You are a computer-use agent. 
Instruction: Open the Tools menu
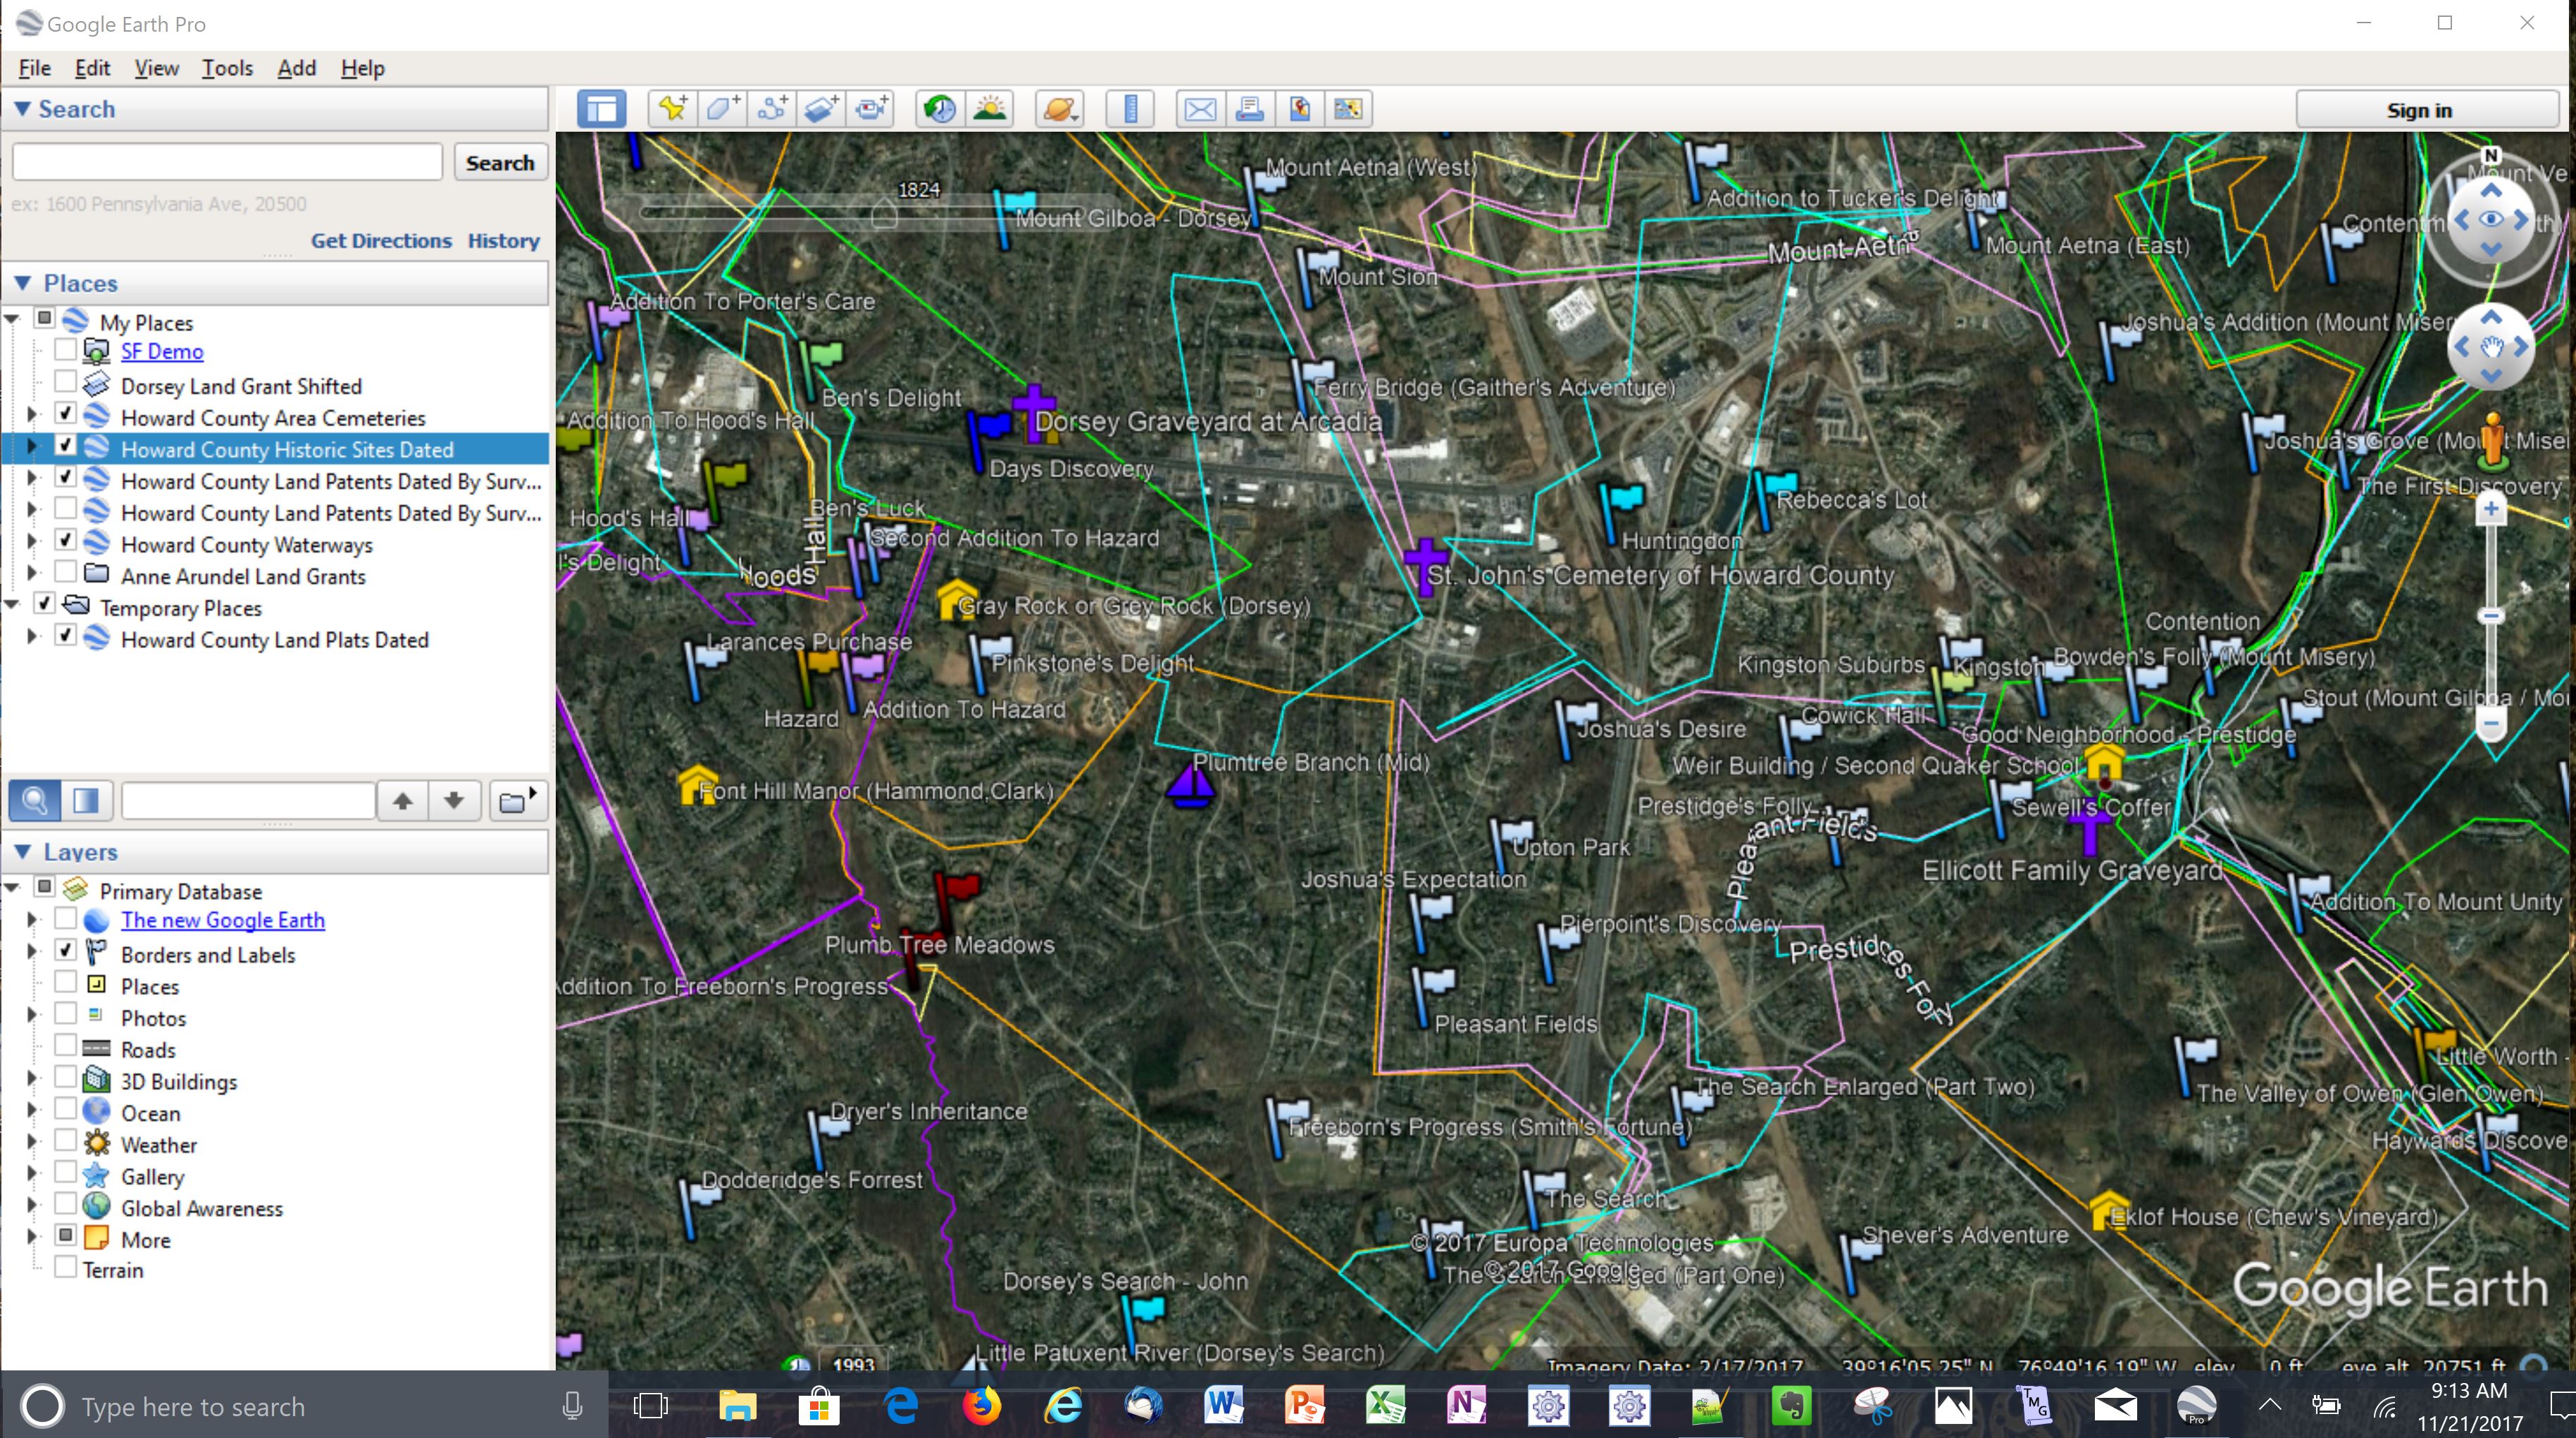click(x=227, y=68)
